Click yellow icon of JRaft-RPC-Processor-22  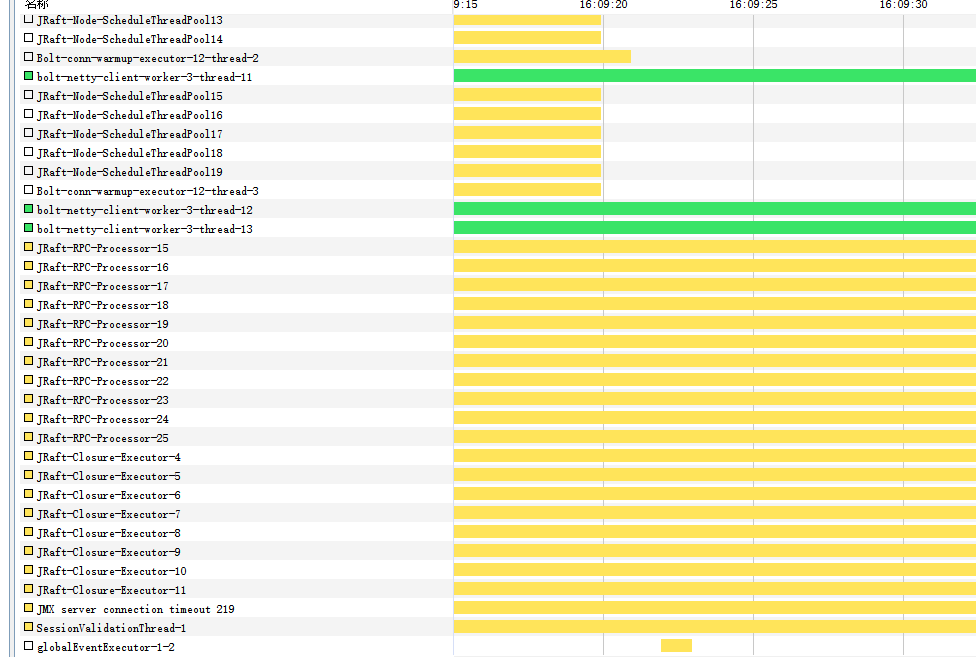tap(28, 380)
